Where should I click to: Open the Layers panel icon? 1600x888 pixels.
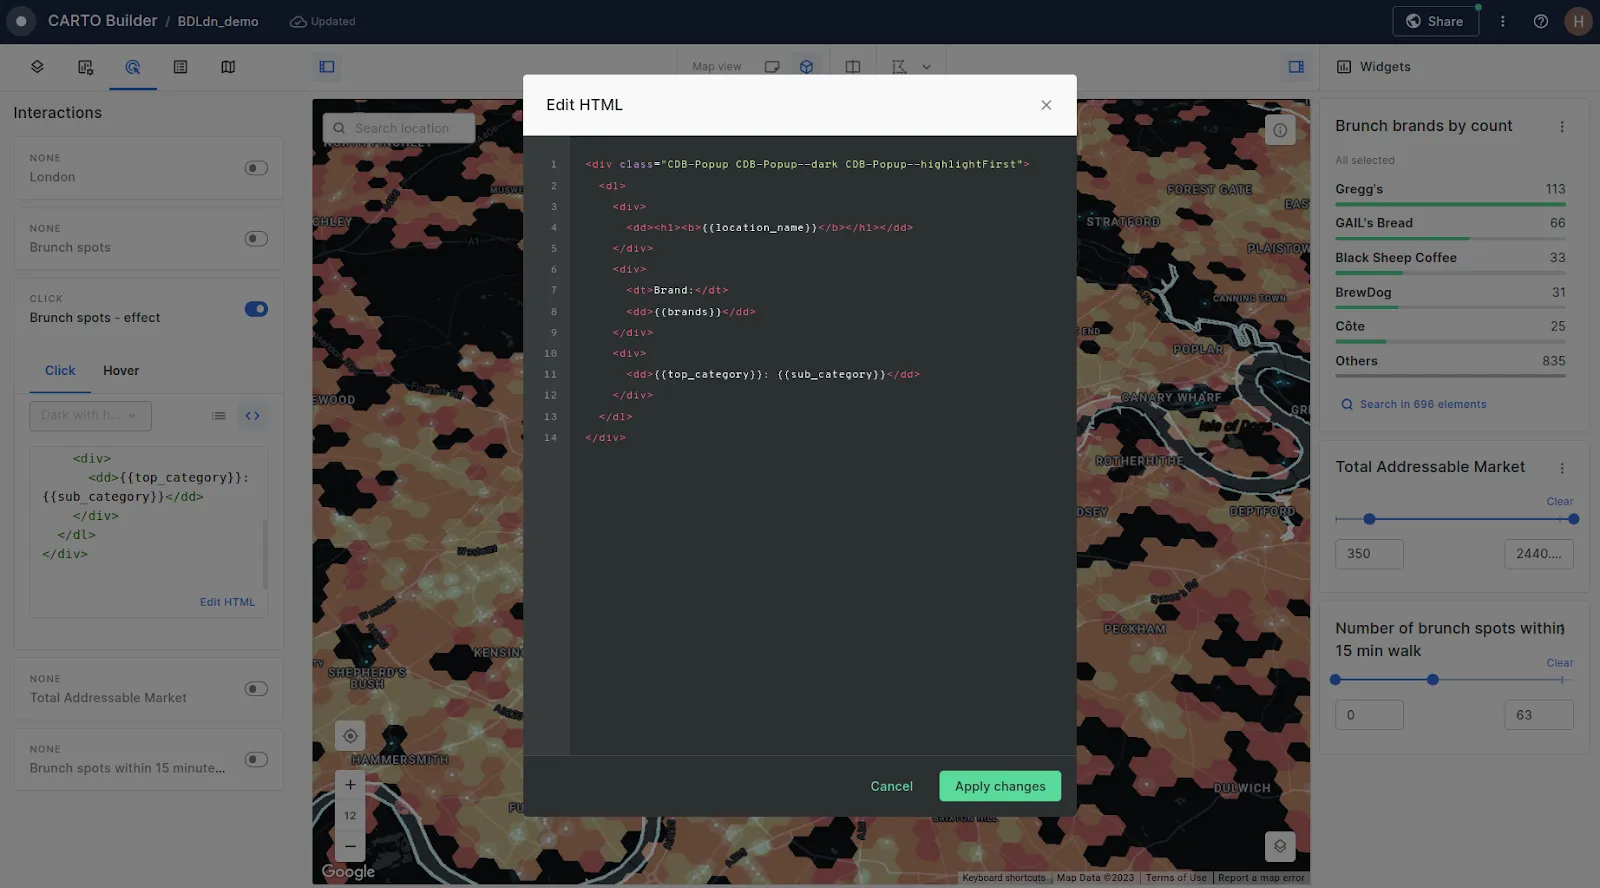pos(37,67)
